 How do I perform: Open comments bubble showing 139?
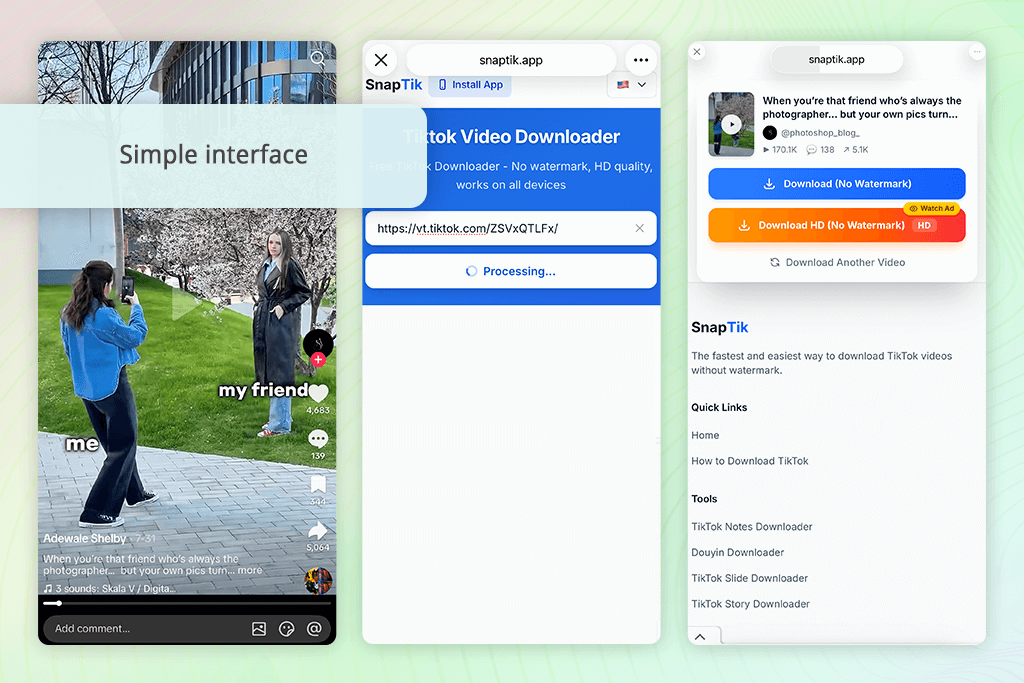(x=318, y=438)
